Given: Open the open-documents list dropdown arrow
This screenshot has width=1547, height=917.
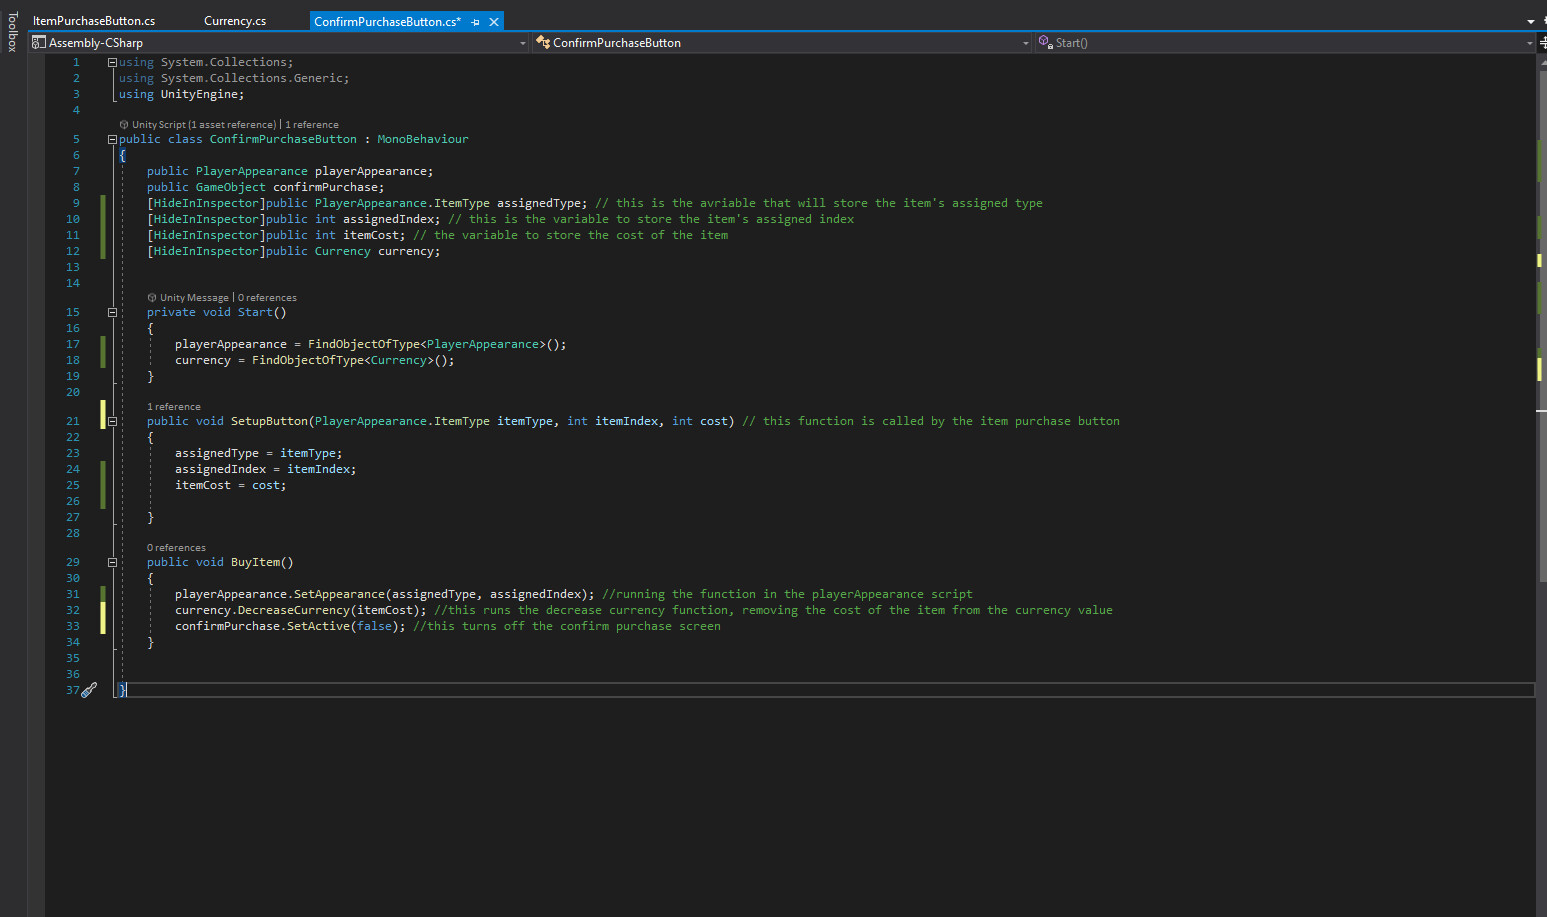Looking at the screenshot, I should (1531, 21).
